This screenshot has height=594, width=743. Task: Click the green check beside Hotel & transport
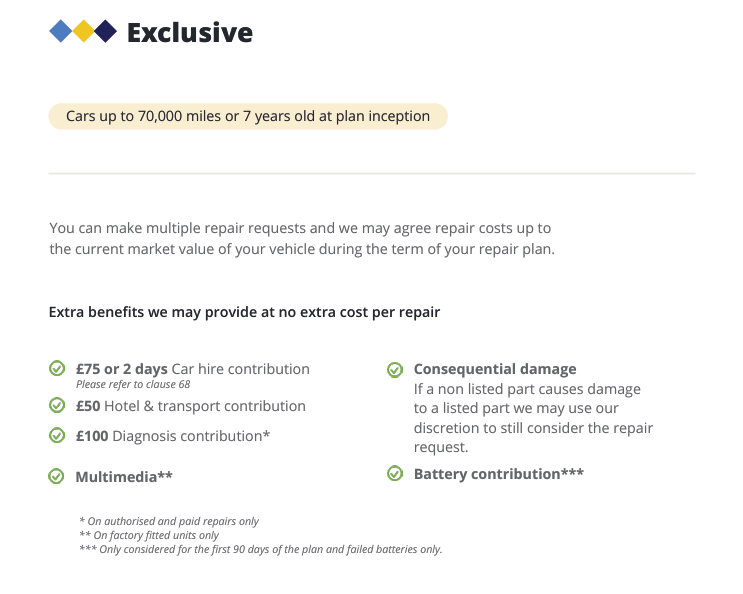57,405
